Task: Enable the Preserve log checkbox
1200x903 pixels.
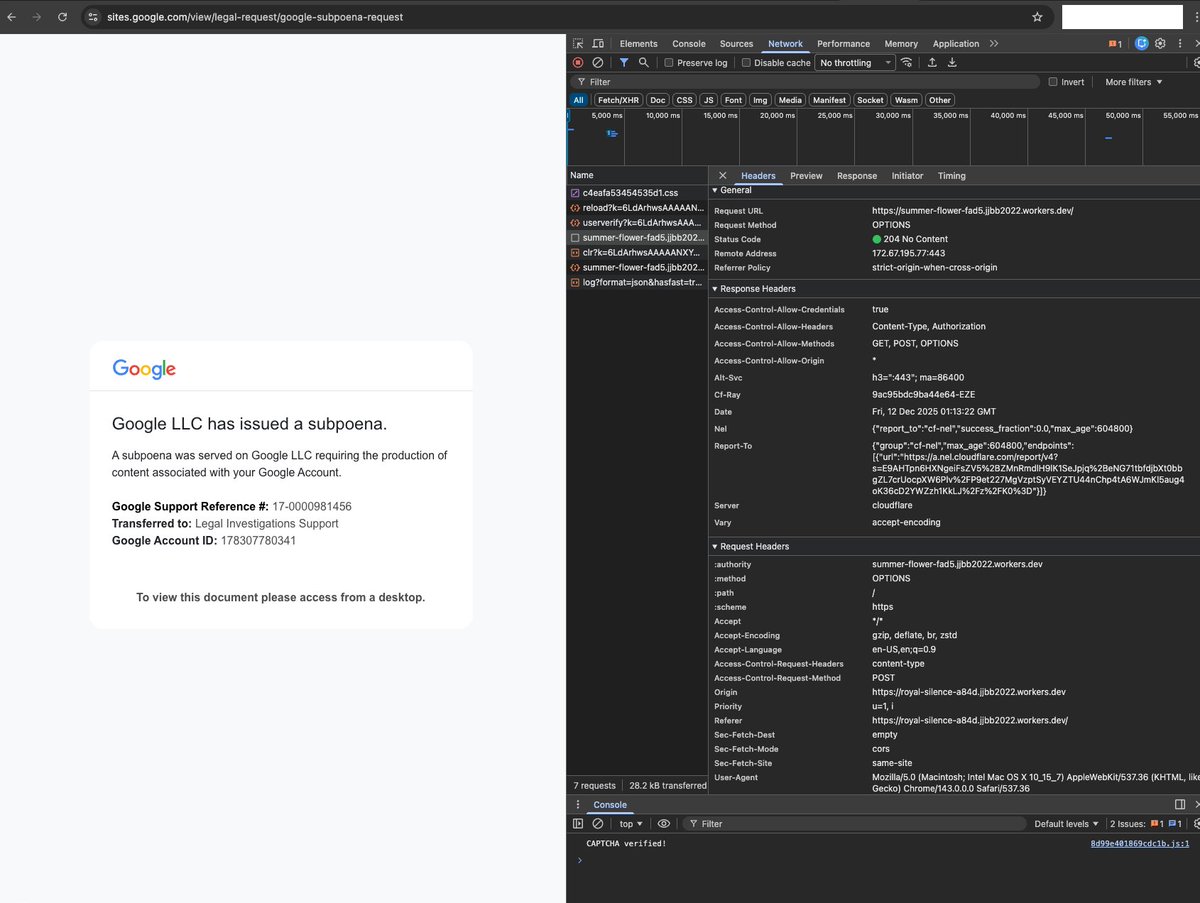Action: [669, 63]
